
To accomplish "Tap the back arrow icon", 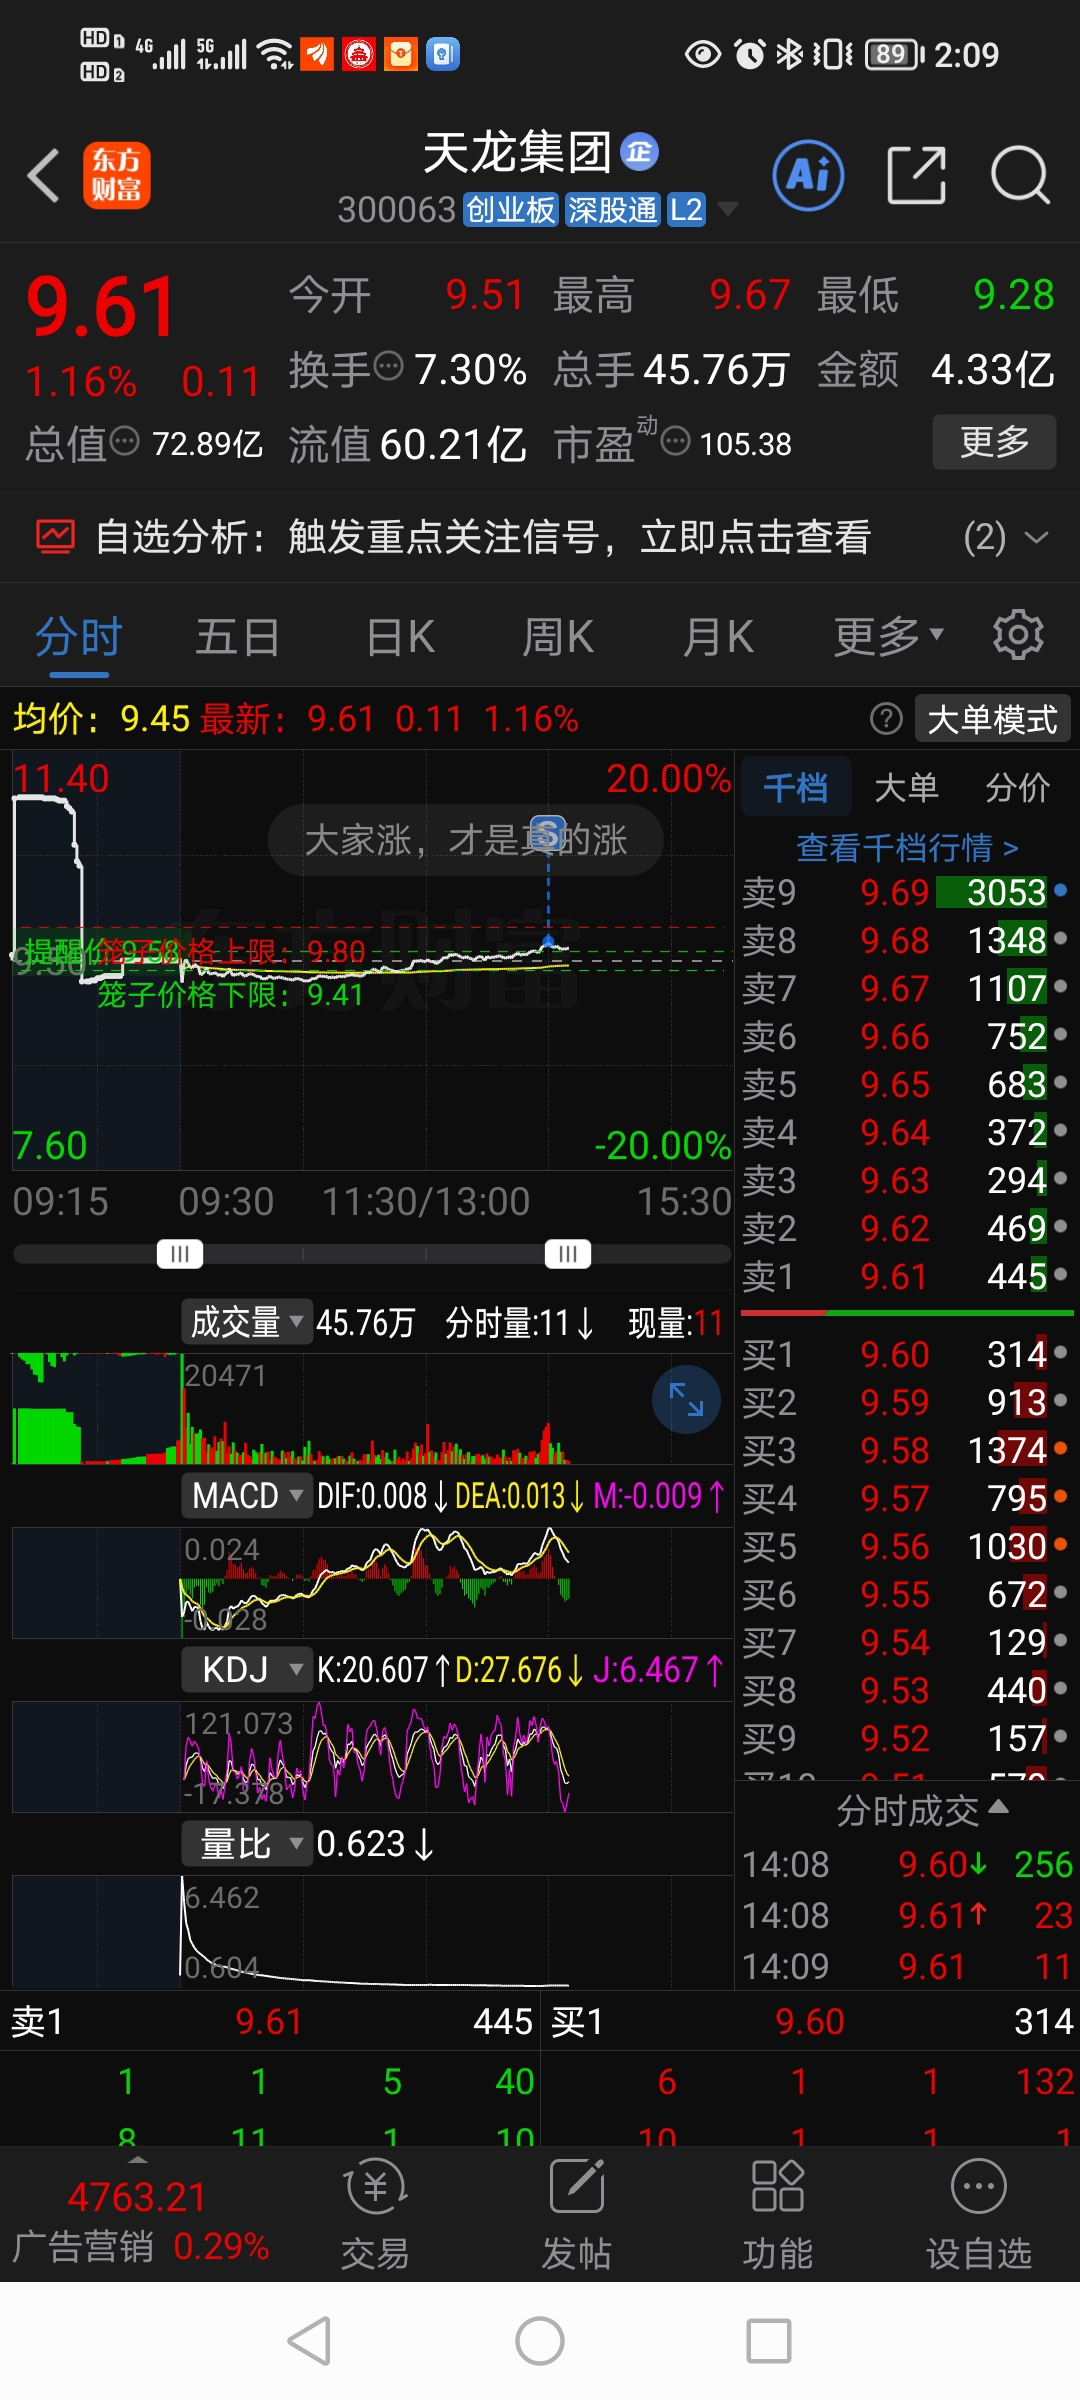I will tap(44, 176).
